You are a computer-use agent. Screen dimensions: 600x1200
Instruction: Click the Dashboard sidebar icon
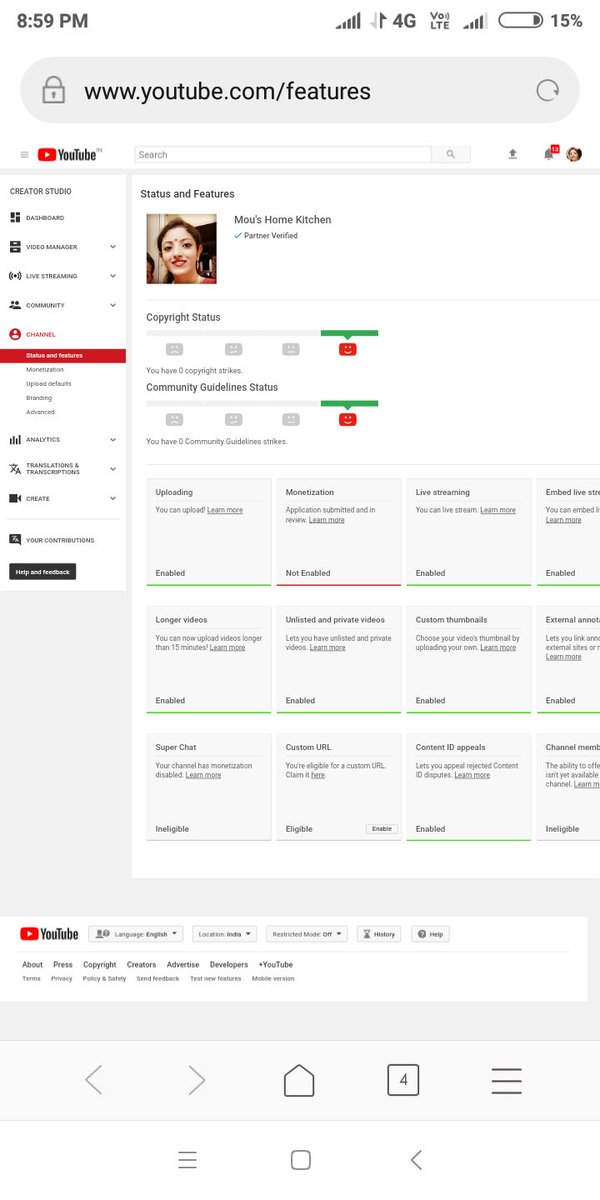tap(15, 217)
